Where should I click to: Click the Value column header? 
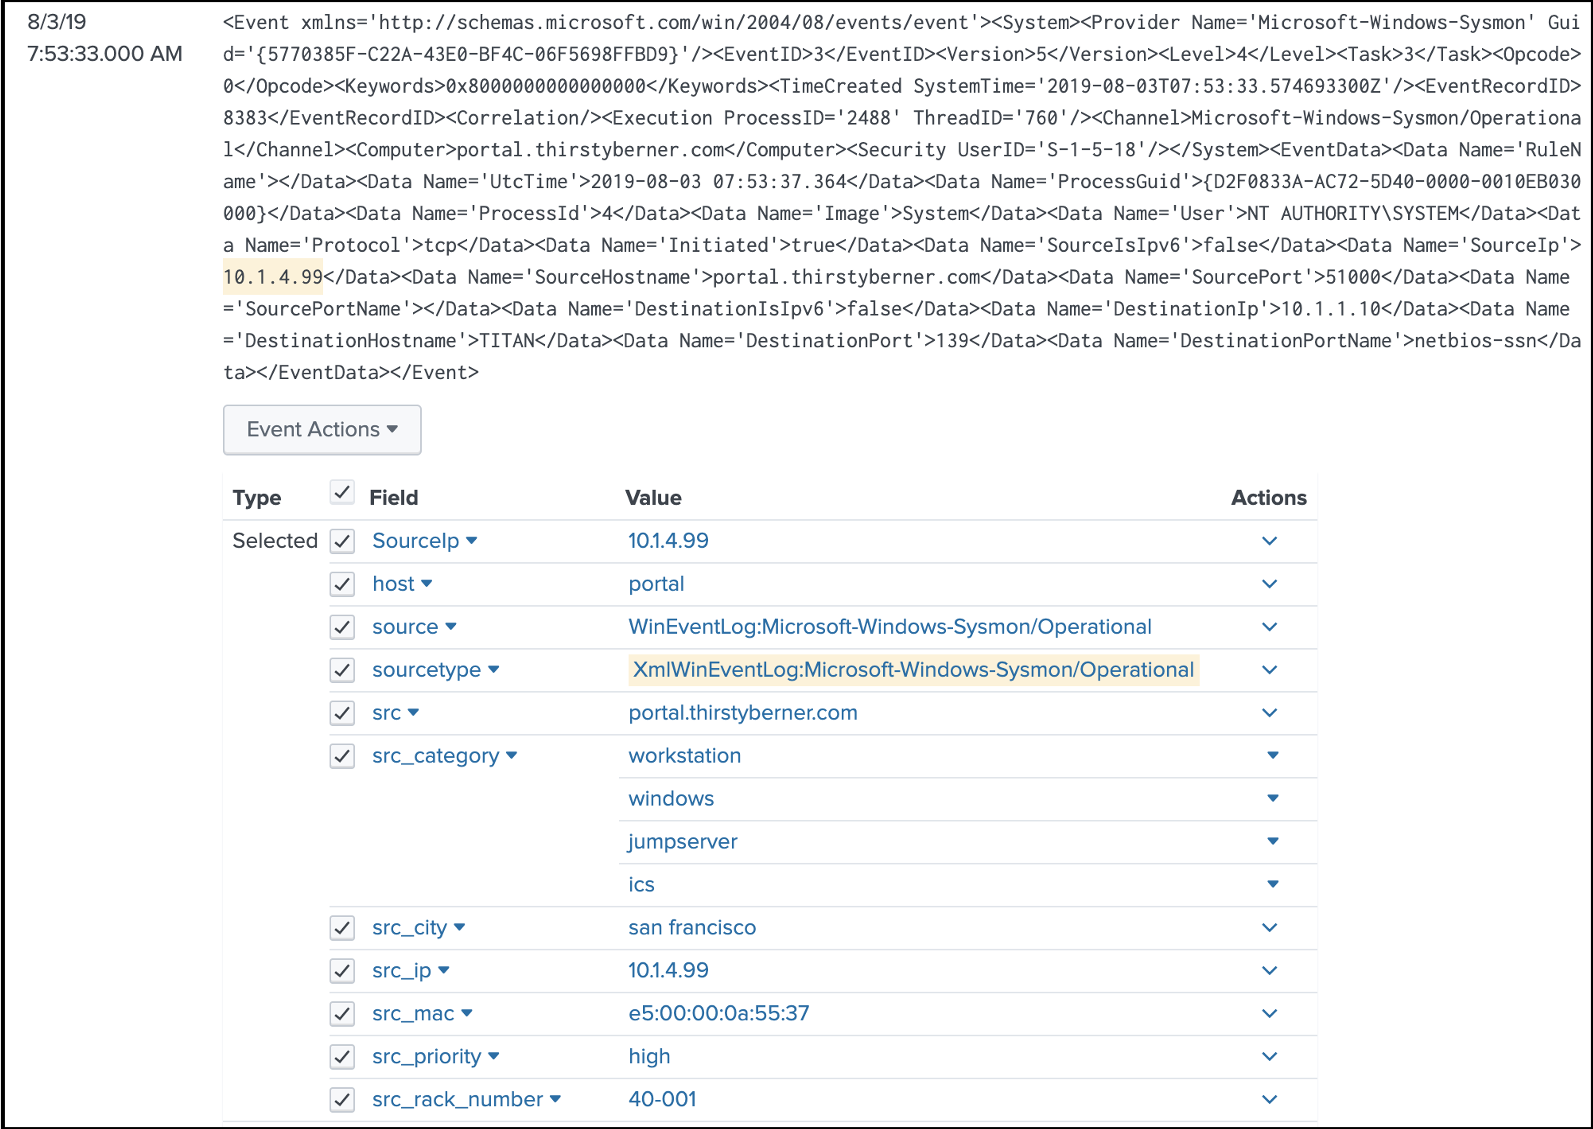pyautogui.click(x=653, y=498)
